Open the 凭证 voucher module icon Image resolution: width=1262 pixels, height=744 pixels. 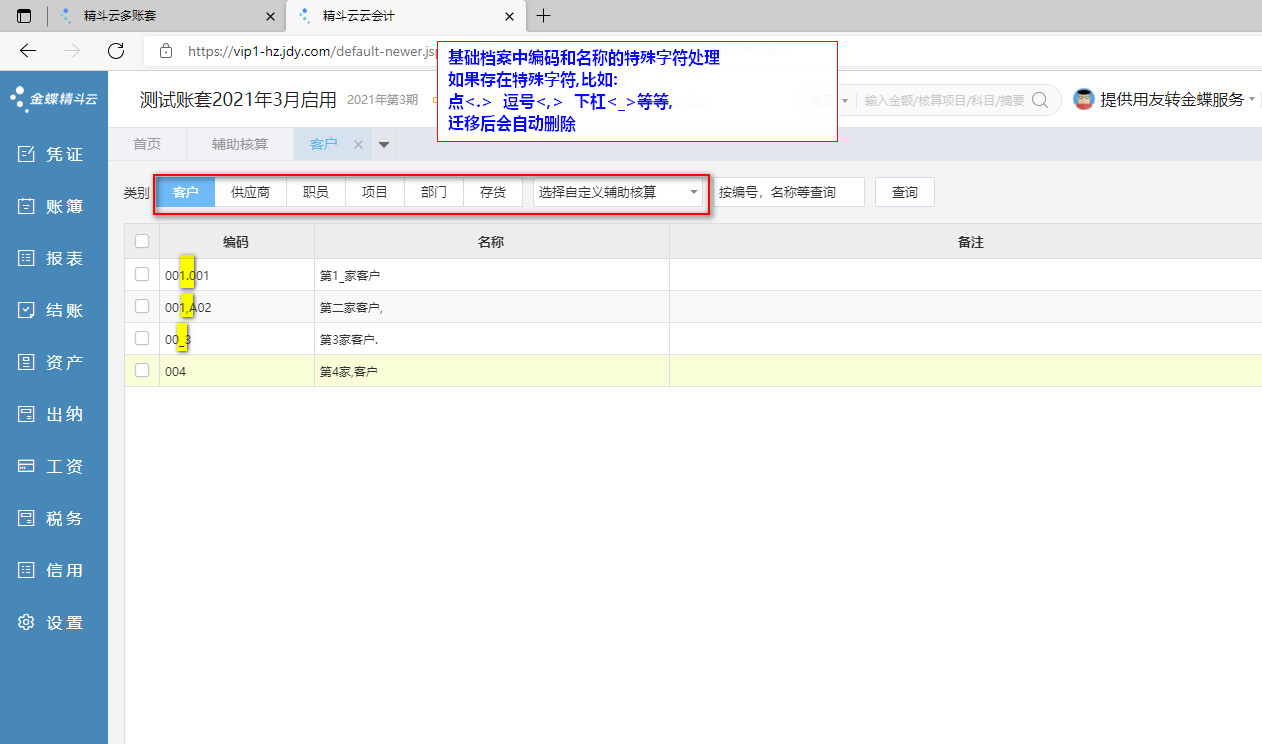click(x=27, y=154)
